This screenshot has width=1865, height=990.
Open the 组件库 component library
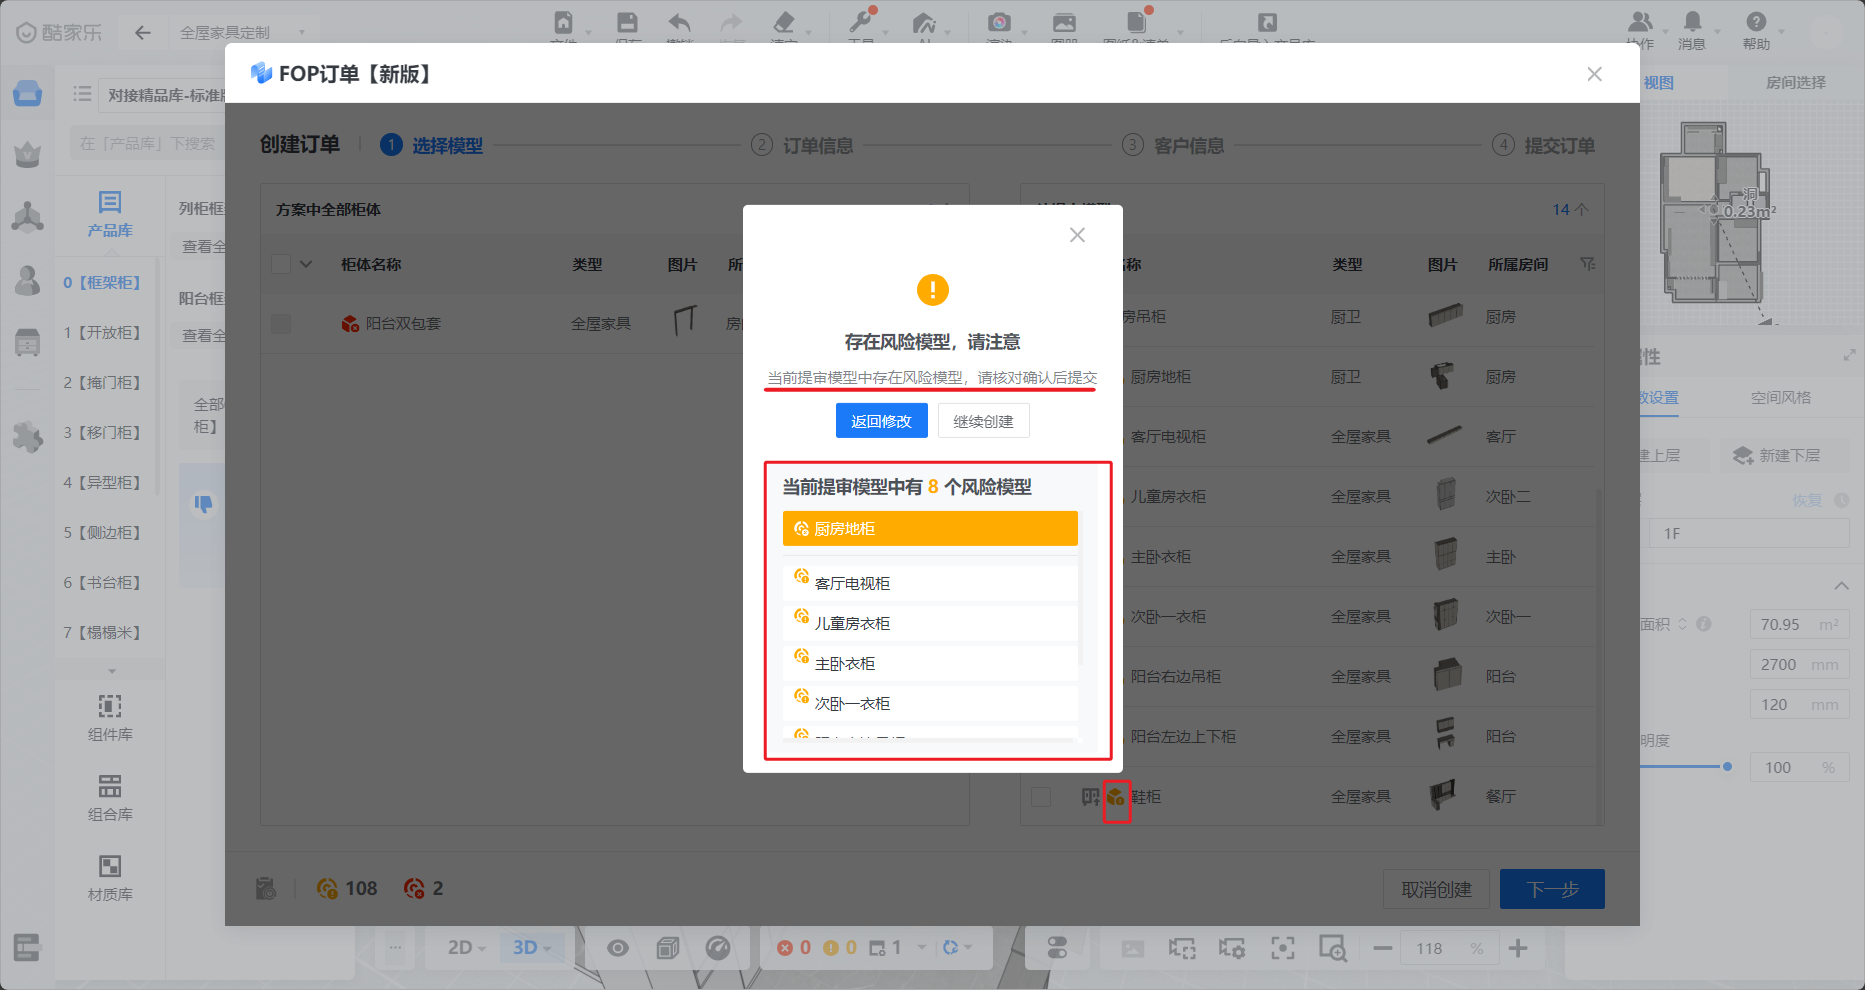tap(110, 717)
